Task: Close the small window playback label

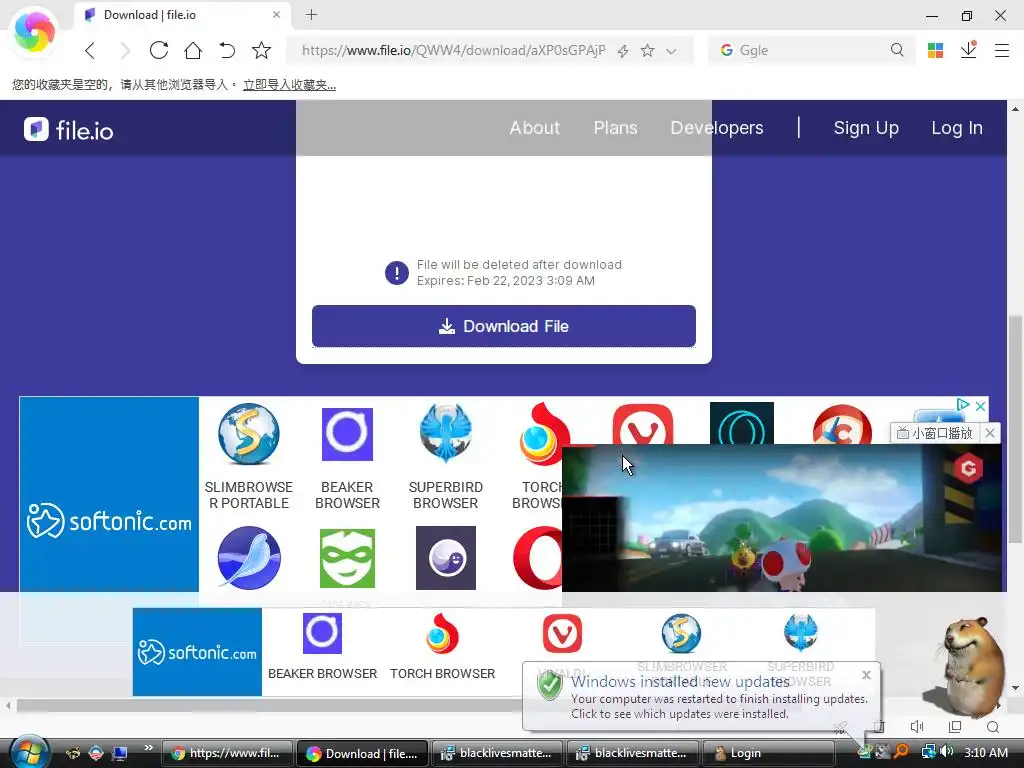Action: (x=990, y=432)
